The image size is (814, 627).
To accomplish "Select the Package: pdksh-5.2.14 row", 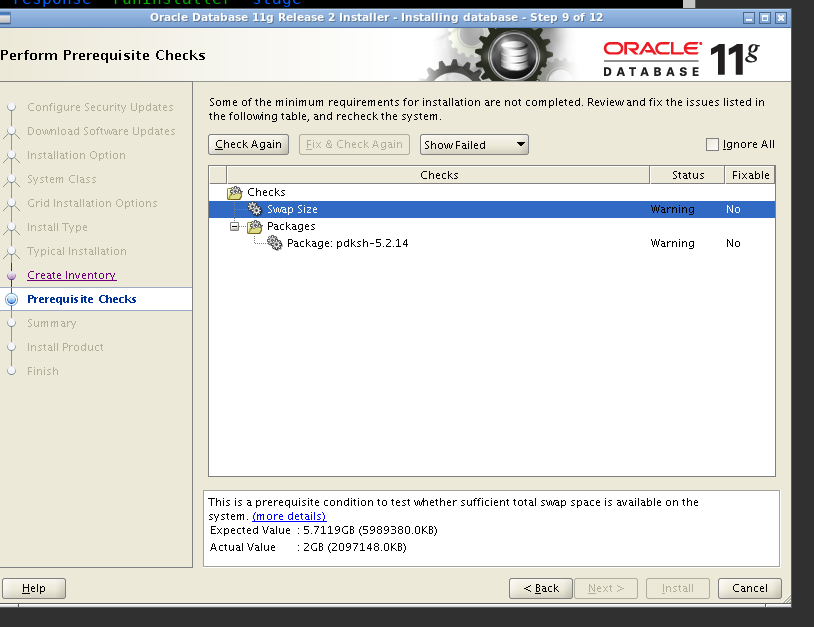I will [492, 243].
